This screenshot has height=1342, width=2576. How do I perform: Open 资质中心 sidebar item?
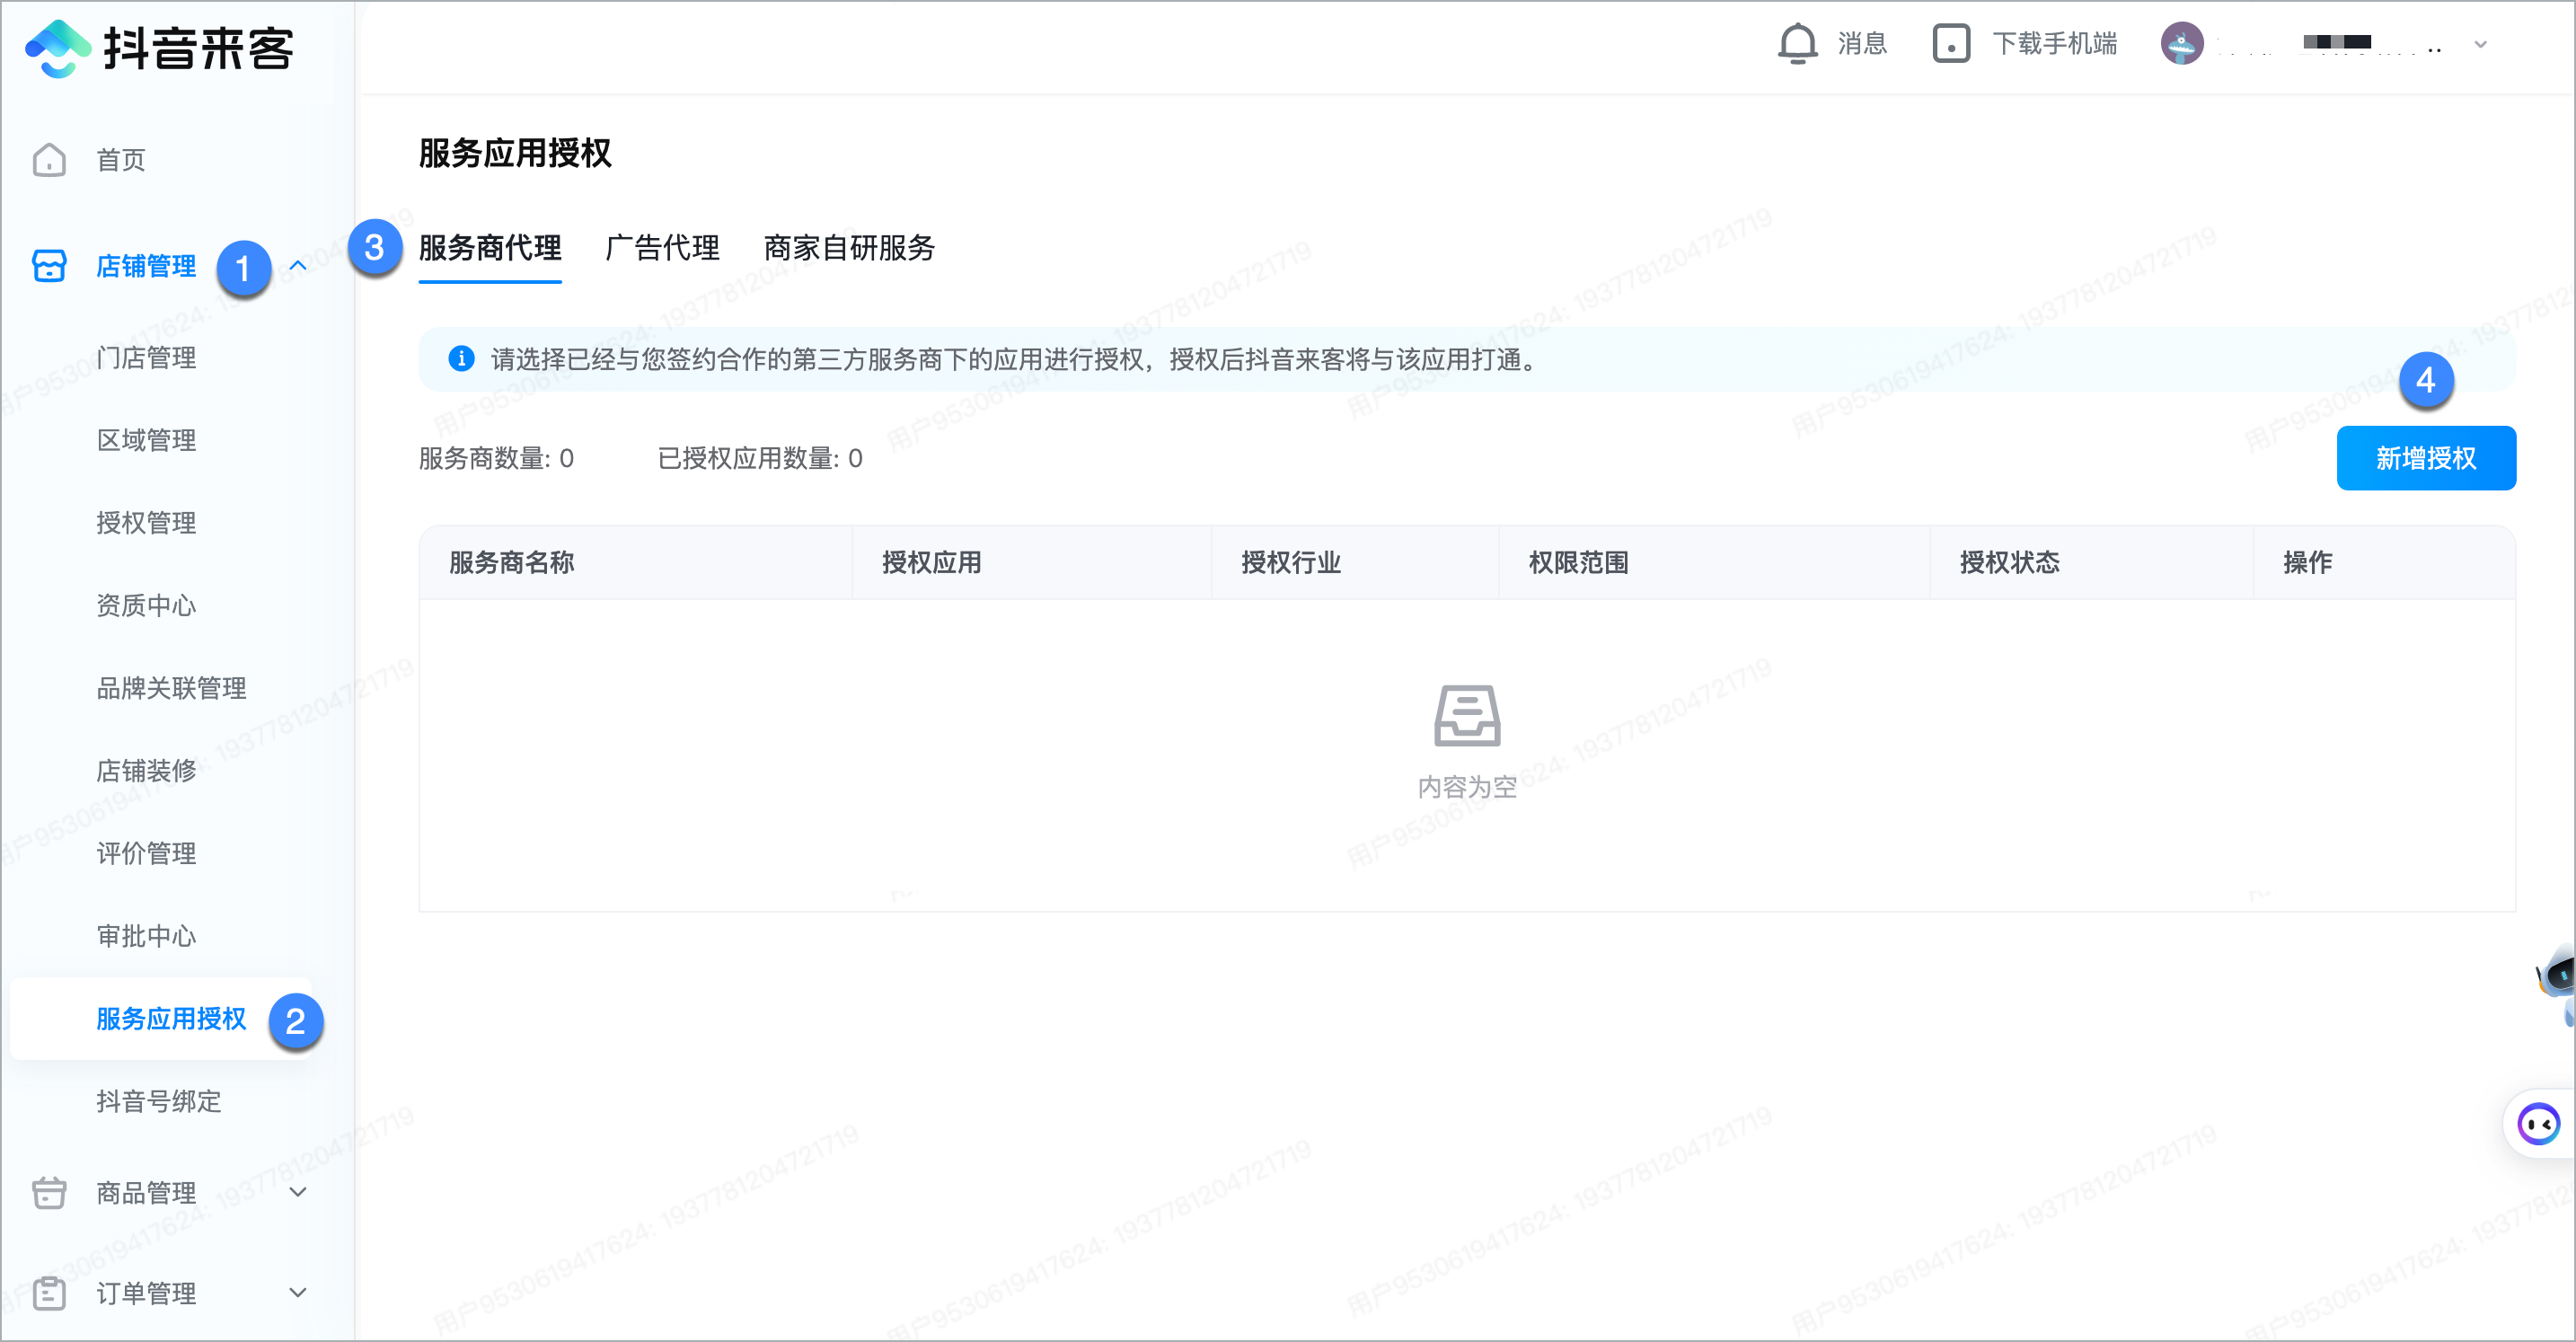[146, 605]
